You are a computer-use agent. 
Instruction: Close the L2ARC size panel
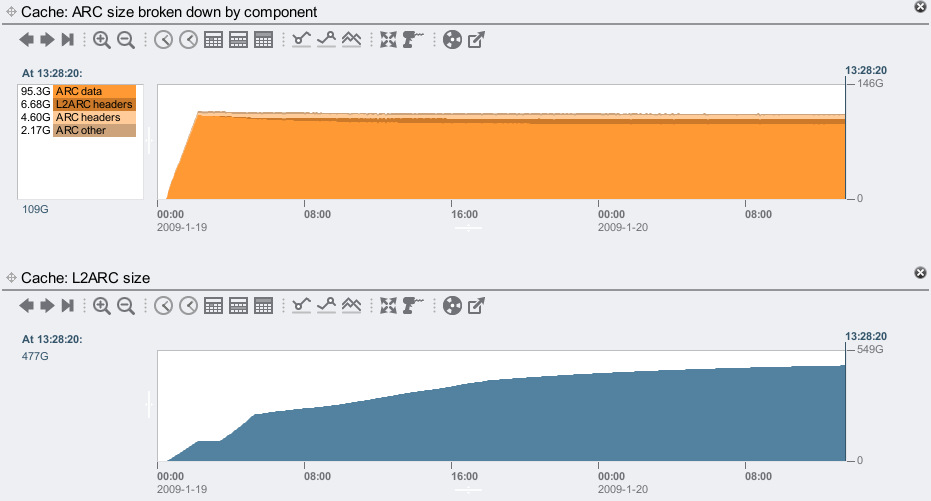[x=920, y=272]
